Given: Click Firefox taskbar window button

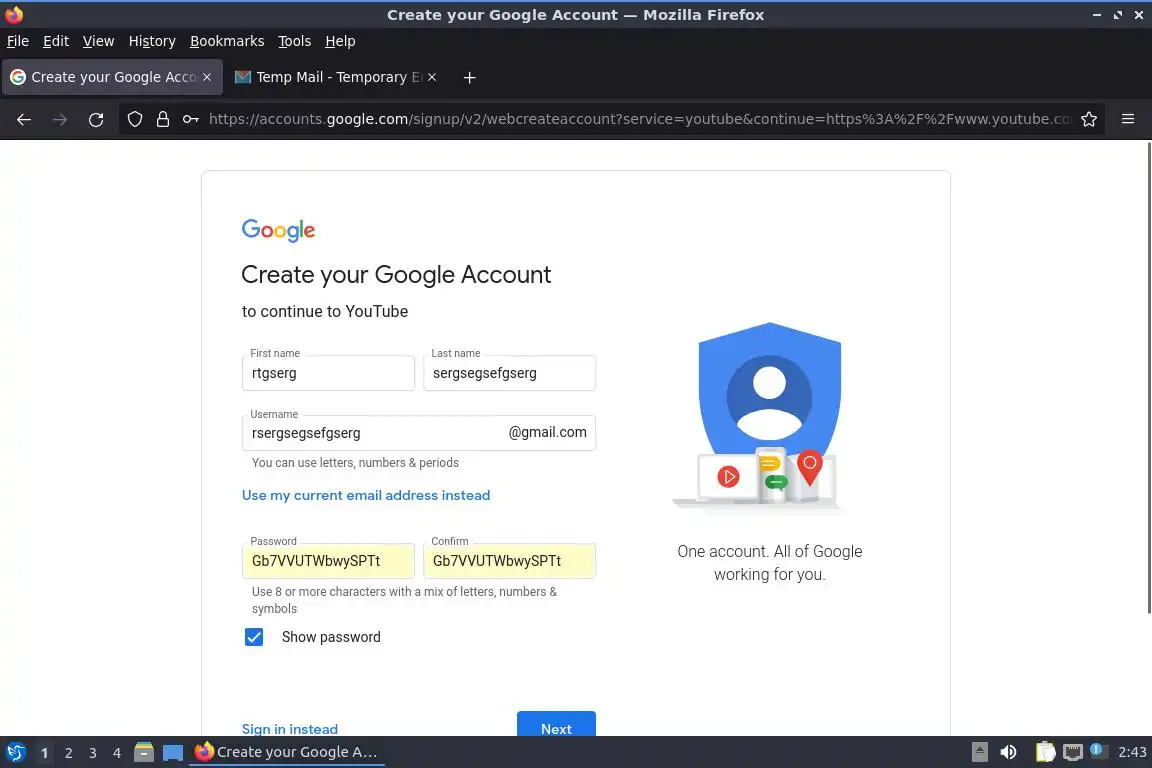Looking at the screenshot, I should tap(287, 752).
